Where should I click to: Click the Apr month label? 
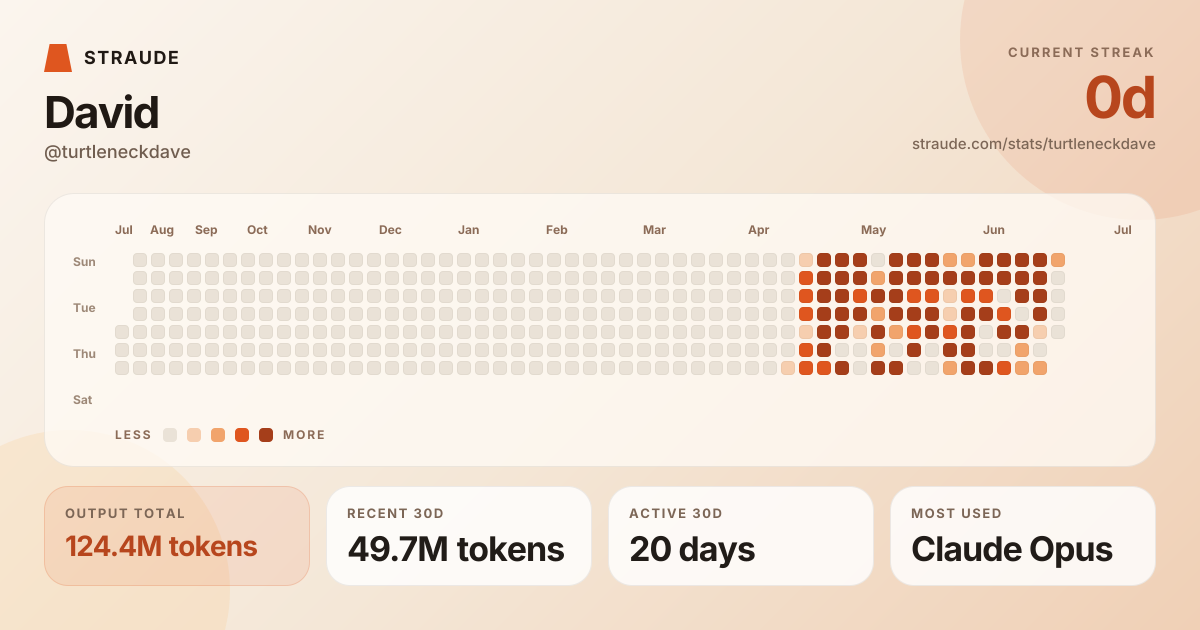[x=759, y=230]
